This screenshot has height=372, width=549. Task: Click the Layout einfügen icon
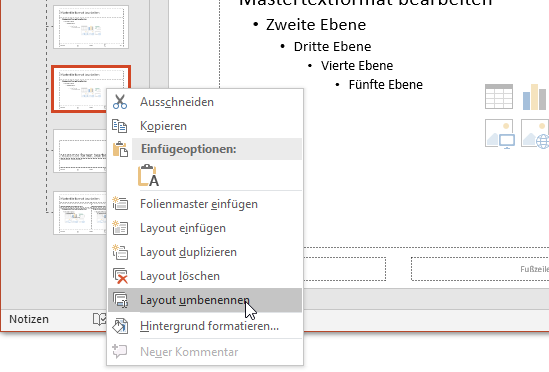pyautogui.click(x=120, y=228)
